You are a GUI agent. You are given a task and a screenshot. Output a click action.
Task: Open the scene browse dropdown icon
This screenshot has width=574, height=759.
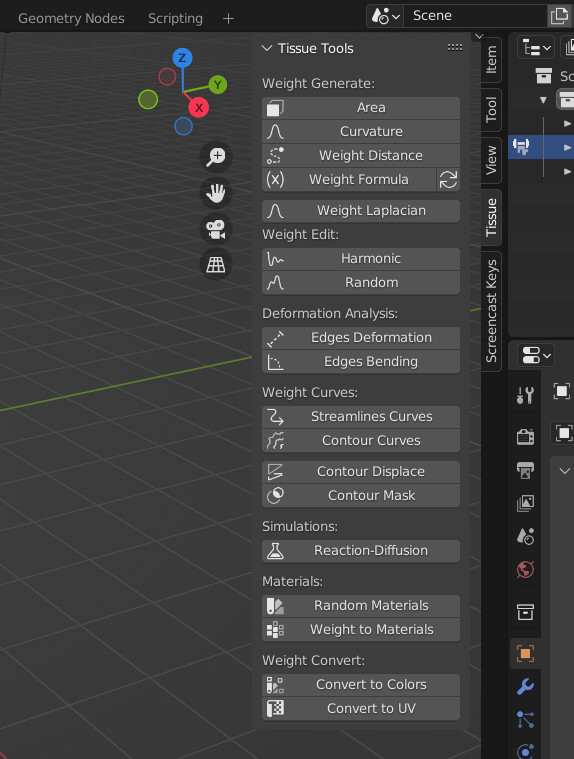coord(385,16)
